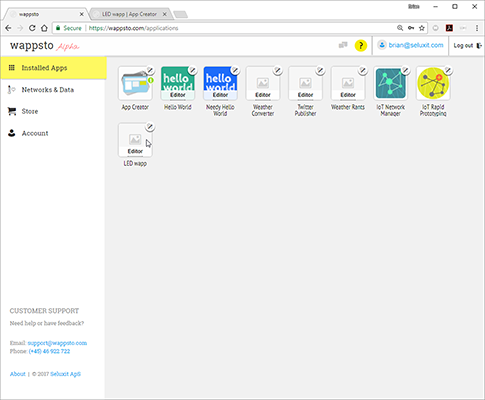
Task: Open the Account section
Action: click(54, 133)
